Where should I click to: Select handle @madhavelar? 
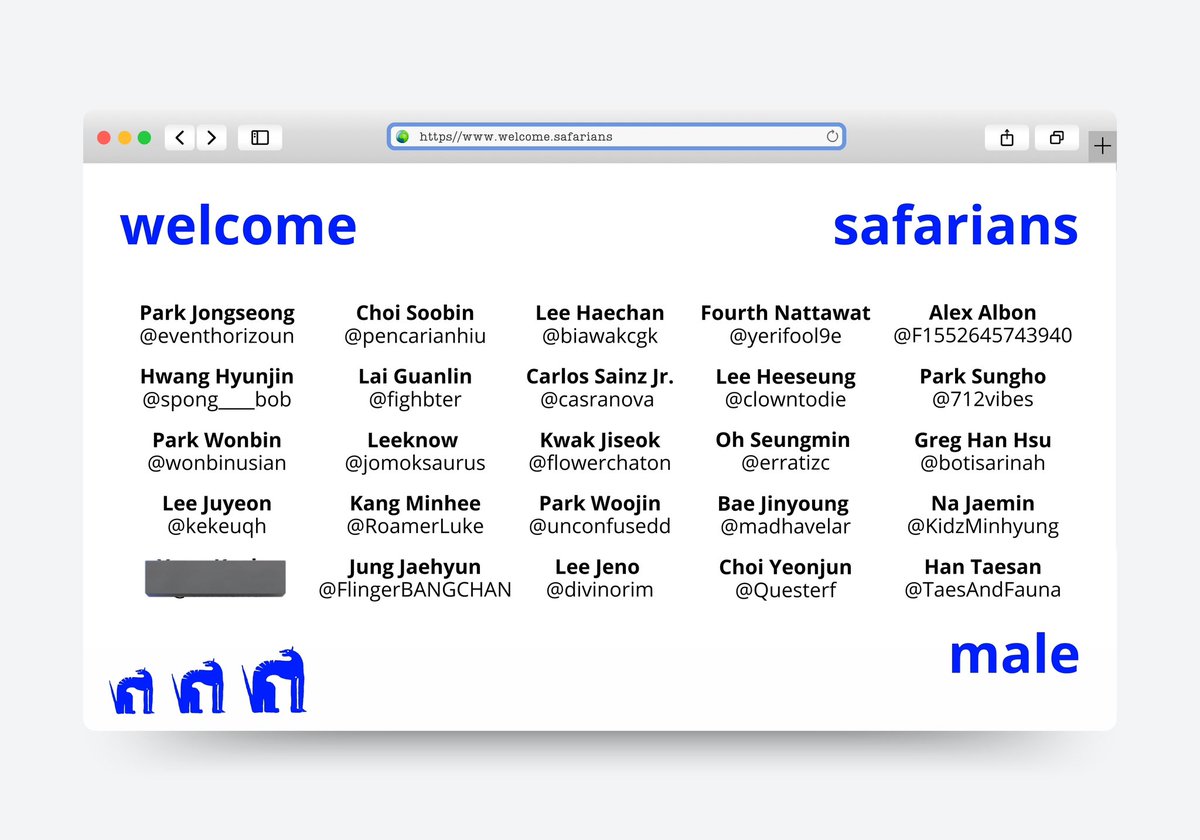tap(785, 527)
